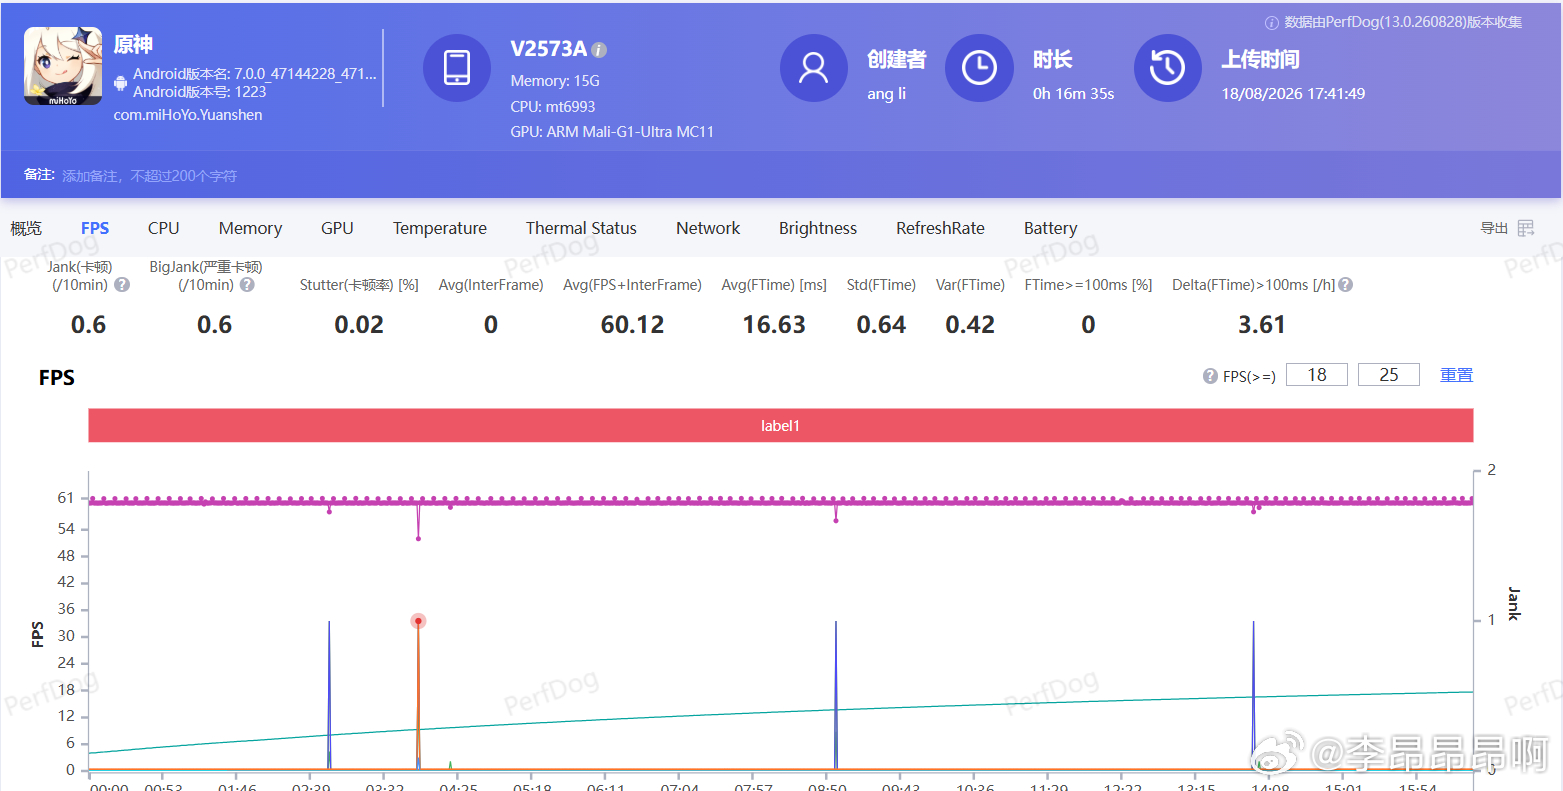Viewport: 1563px width, 791px height.
Task: Click help icon next to FPS(>=)
Action: point(1210,376)
